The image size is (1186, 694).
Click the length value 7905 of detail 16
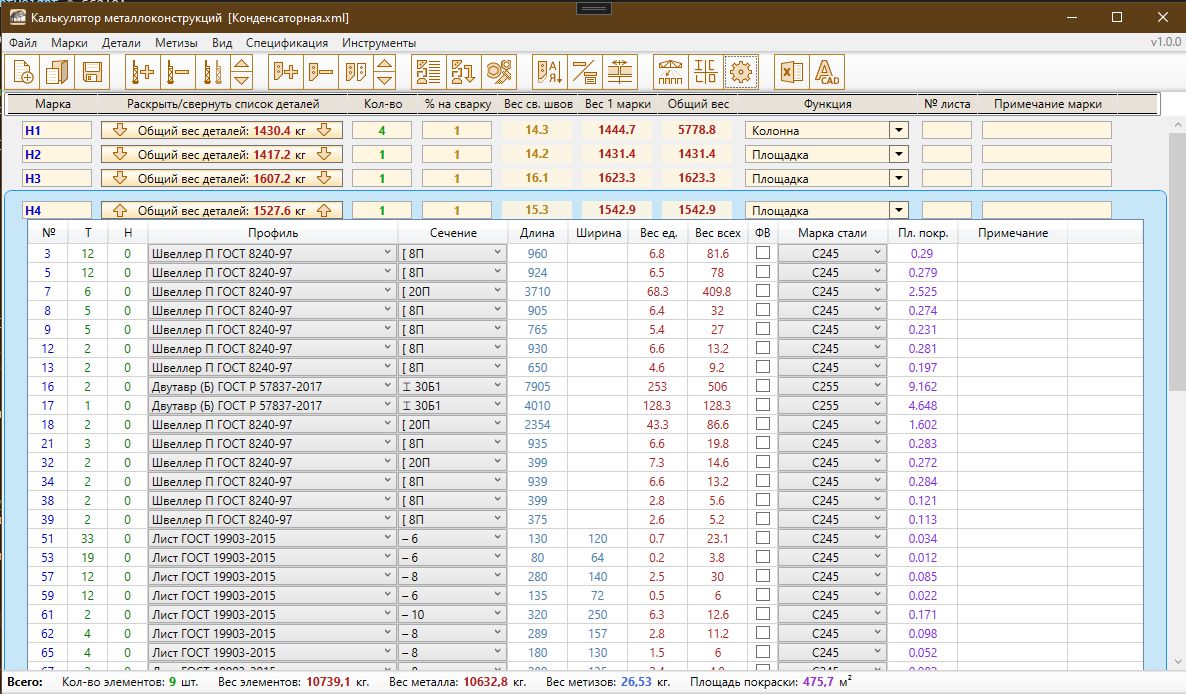[537, 386]
